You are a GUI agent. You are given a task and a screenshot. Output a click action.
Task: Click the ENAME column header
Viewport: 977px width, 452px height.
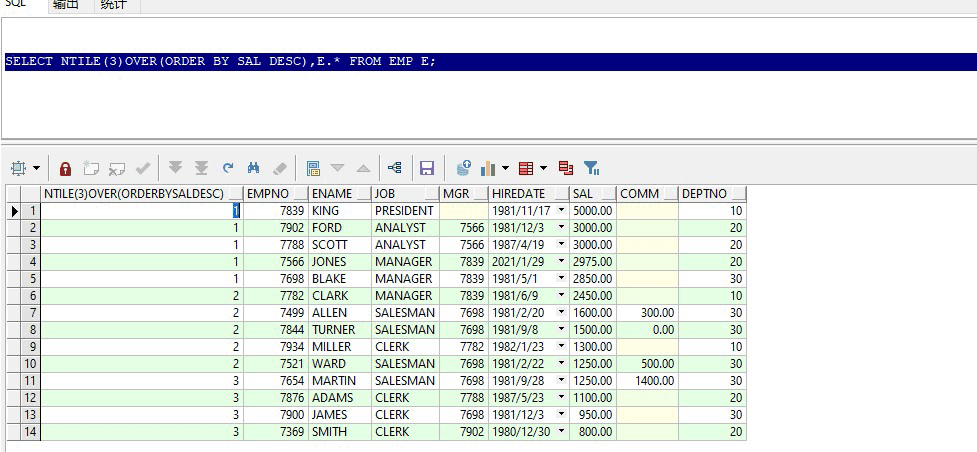(x=331, y=193)
